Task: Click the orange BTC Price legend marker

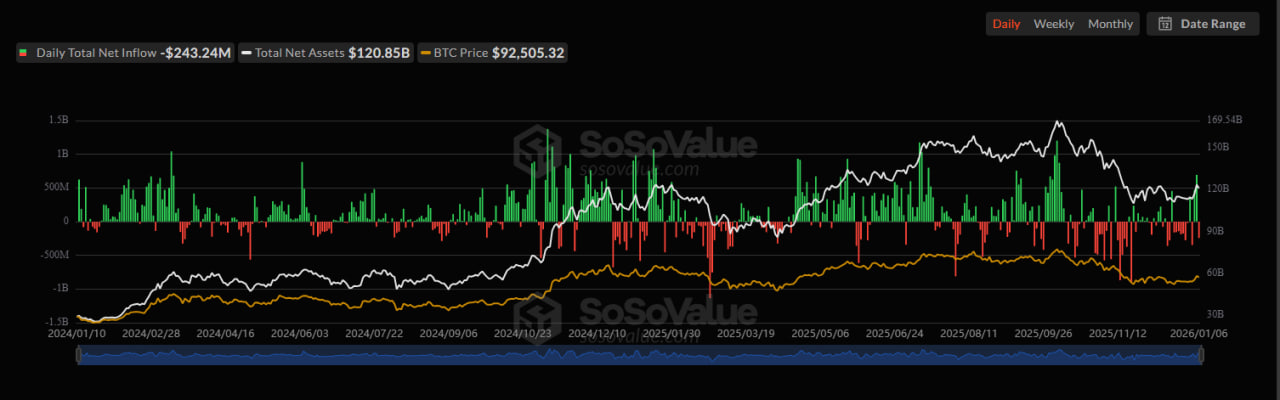Action: (x=426, y=52)
